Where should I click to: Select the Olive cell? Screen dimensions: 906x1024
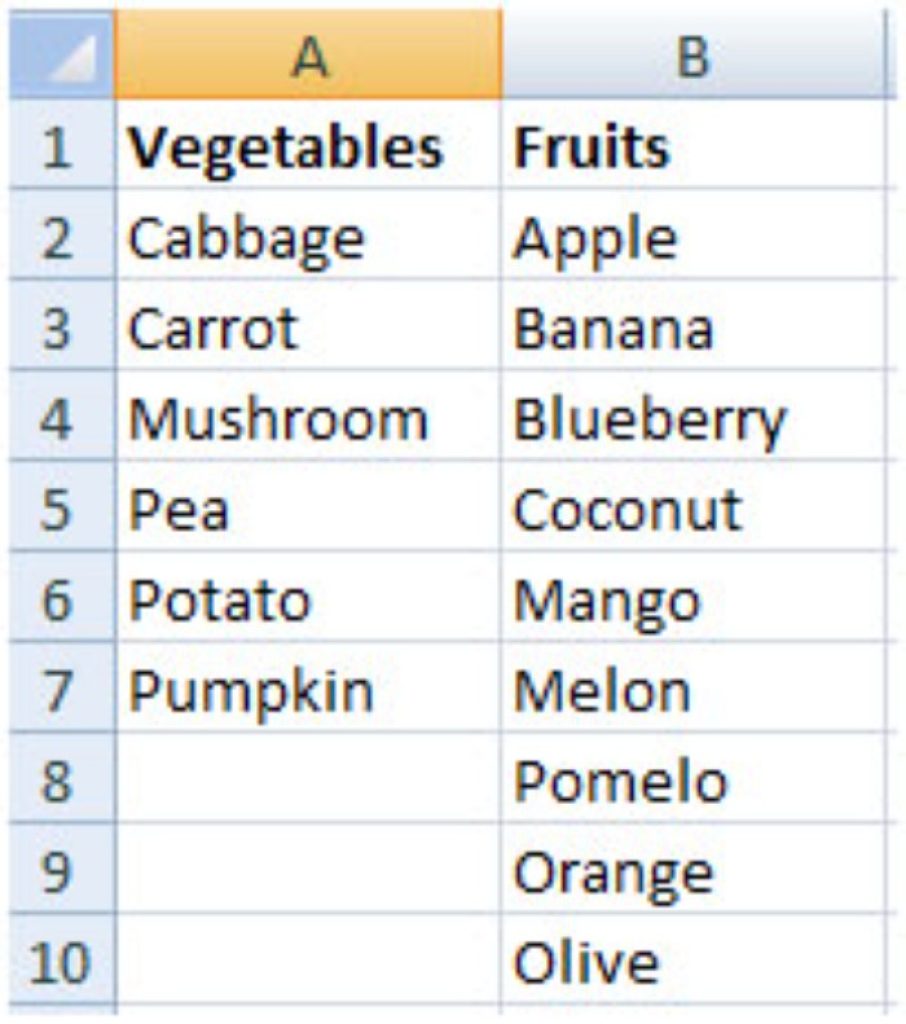[694, 959]
